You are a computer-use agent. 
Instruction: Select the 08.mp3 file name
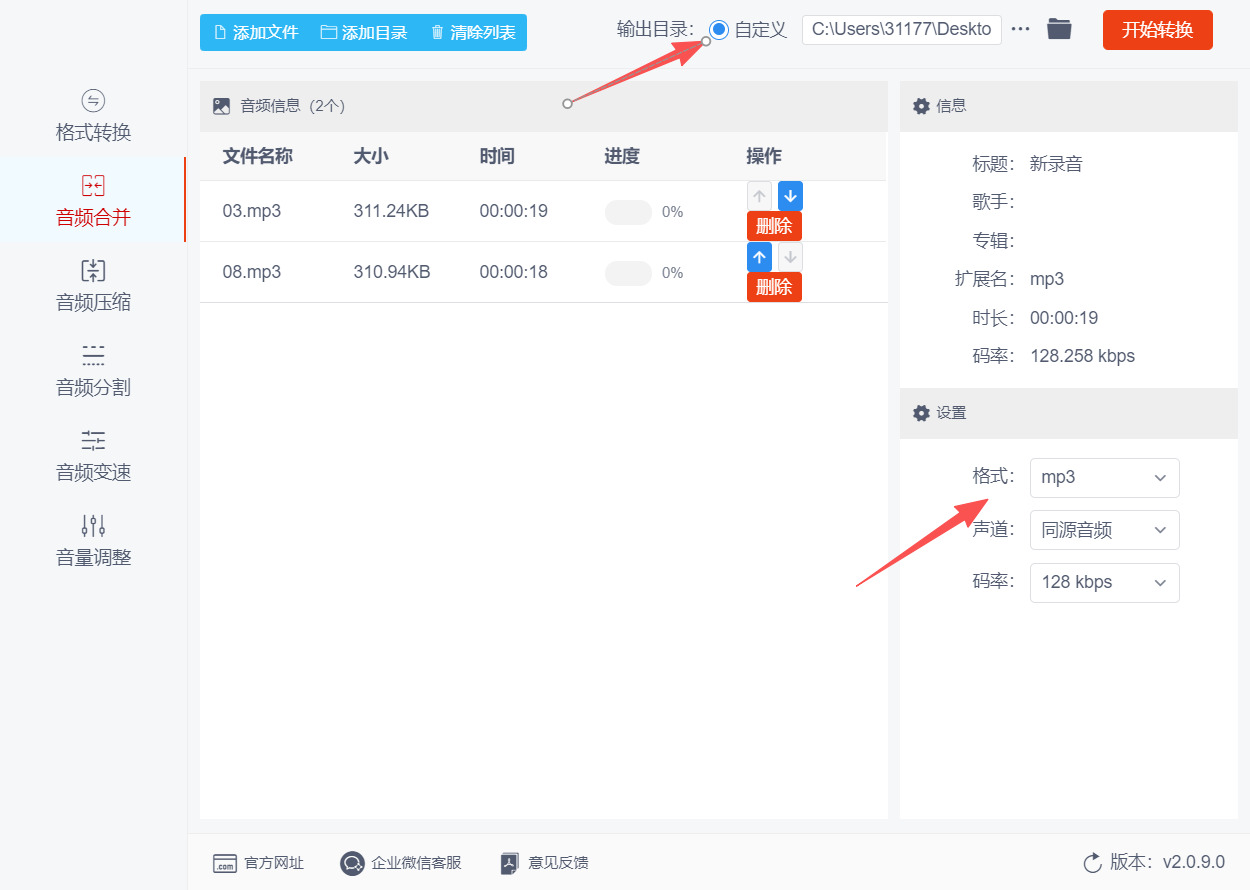pyautogui.click(x=252, y=272)
